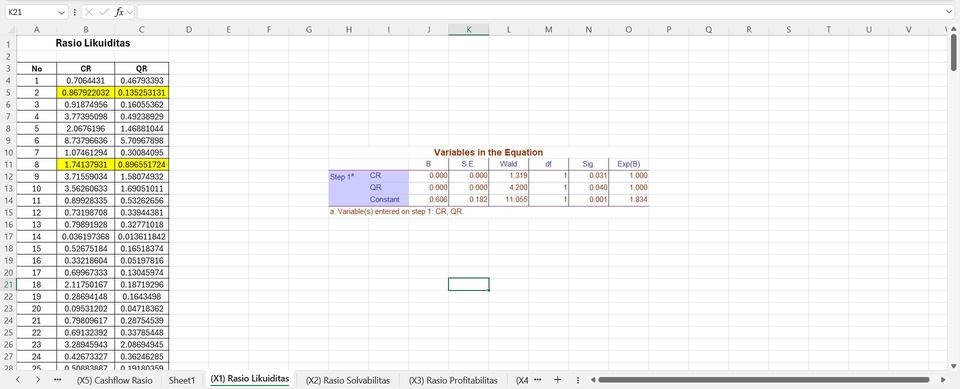Click the yellow highlighted cell 0.867922032
Image resolution: width=960 pixels, height=389 pixels.
pos(86,93)
